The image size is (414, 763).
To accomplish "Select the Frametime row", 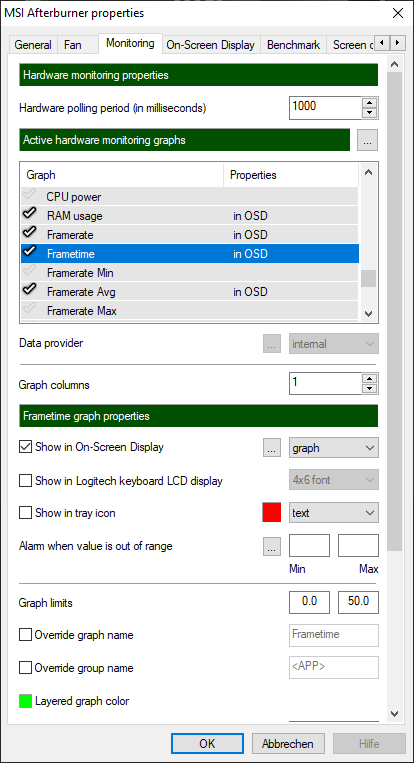I will tap(190, 254).
